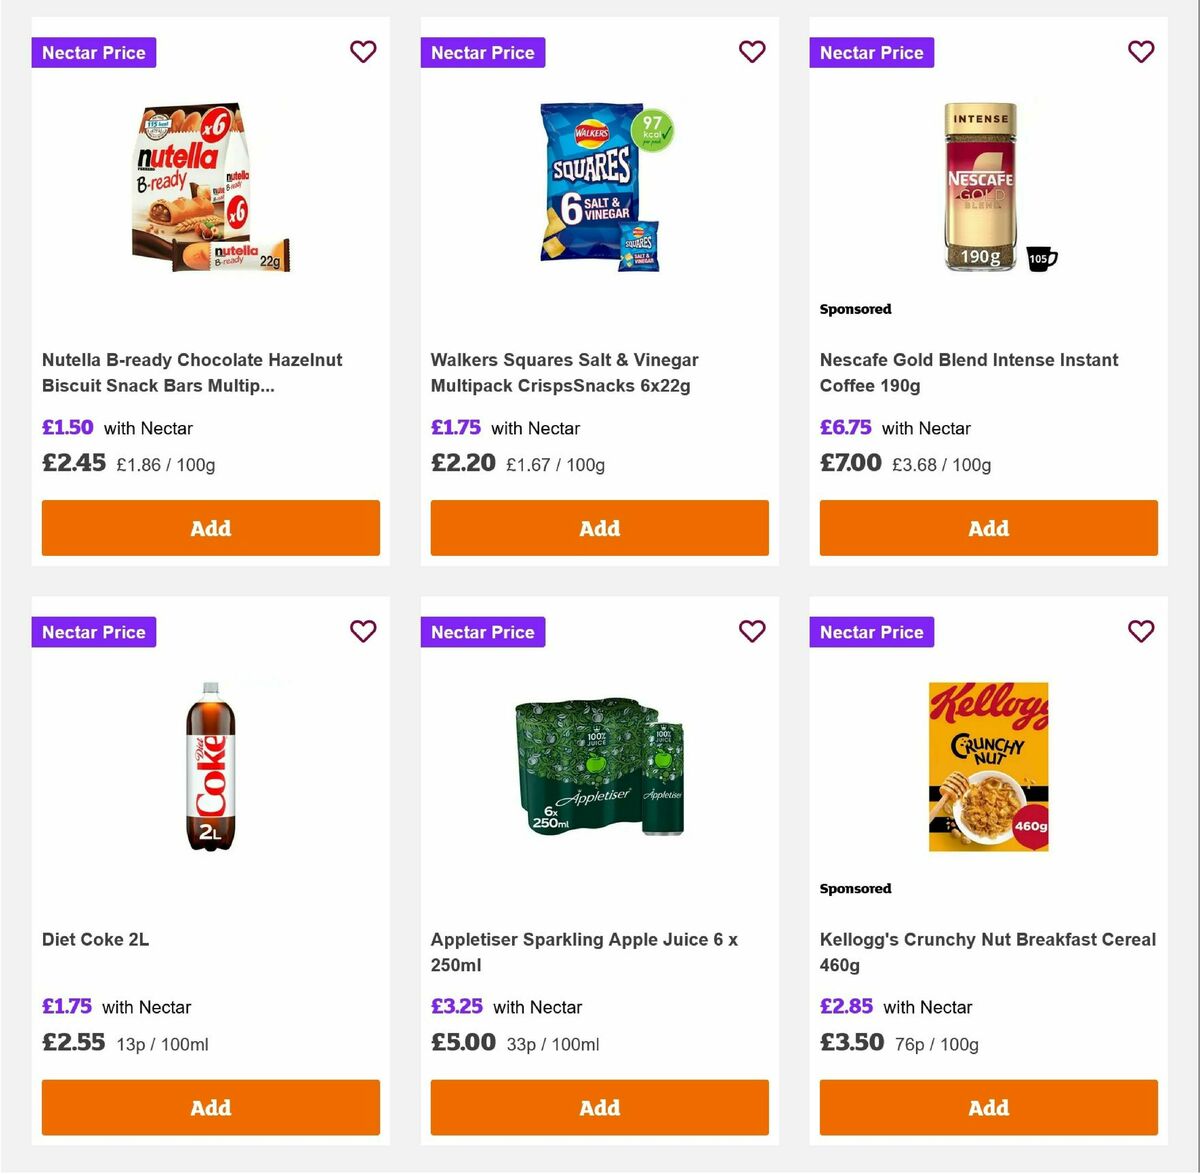1200x1174 pixels.
Task: Click the Diet Coke product image
Action: pos(210,770)
